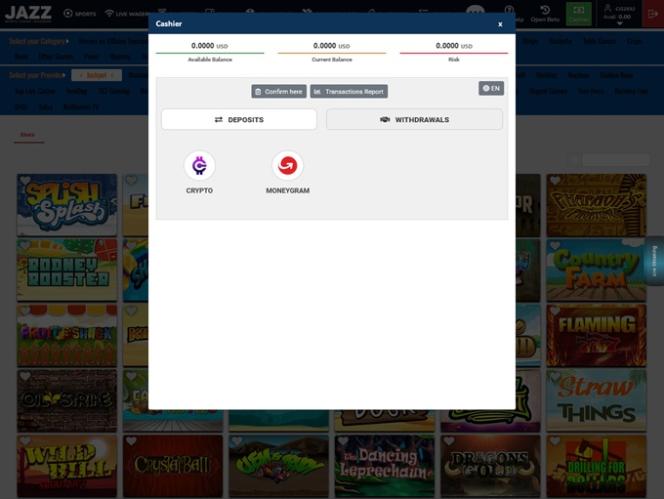The width and height of the screenshot is (664, 499).
Task: Switch to the Deposits tab
Action: pos(239,120)
